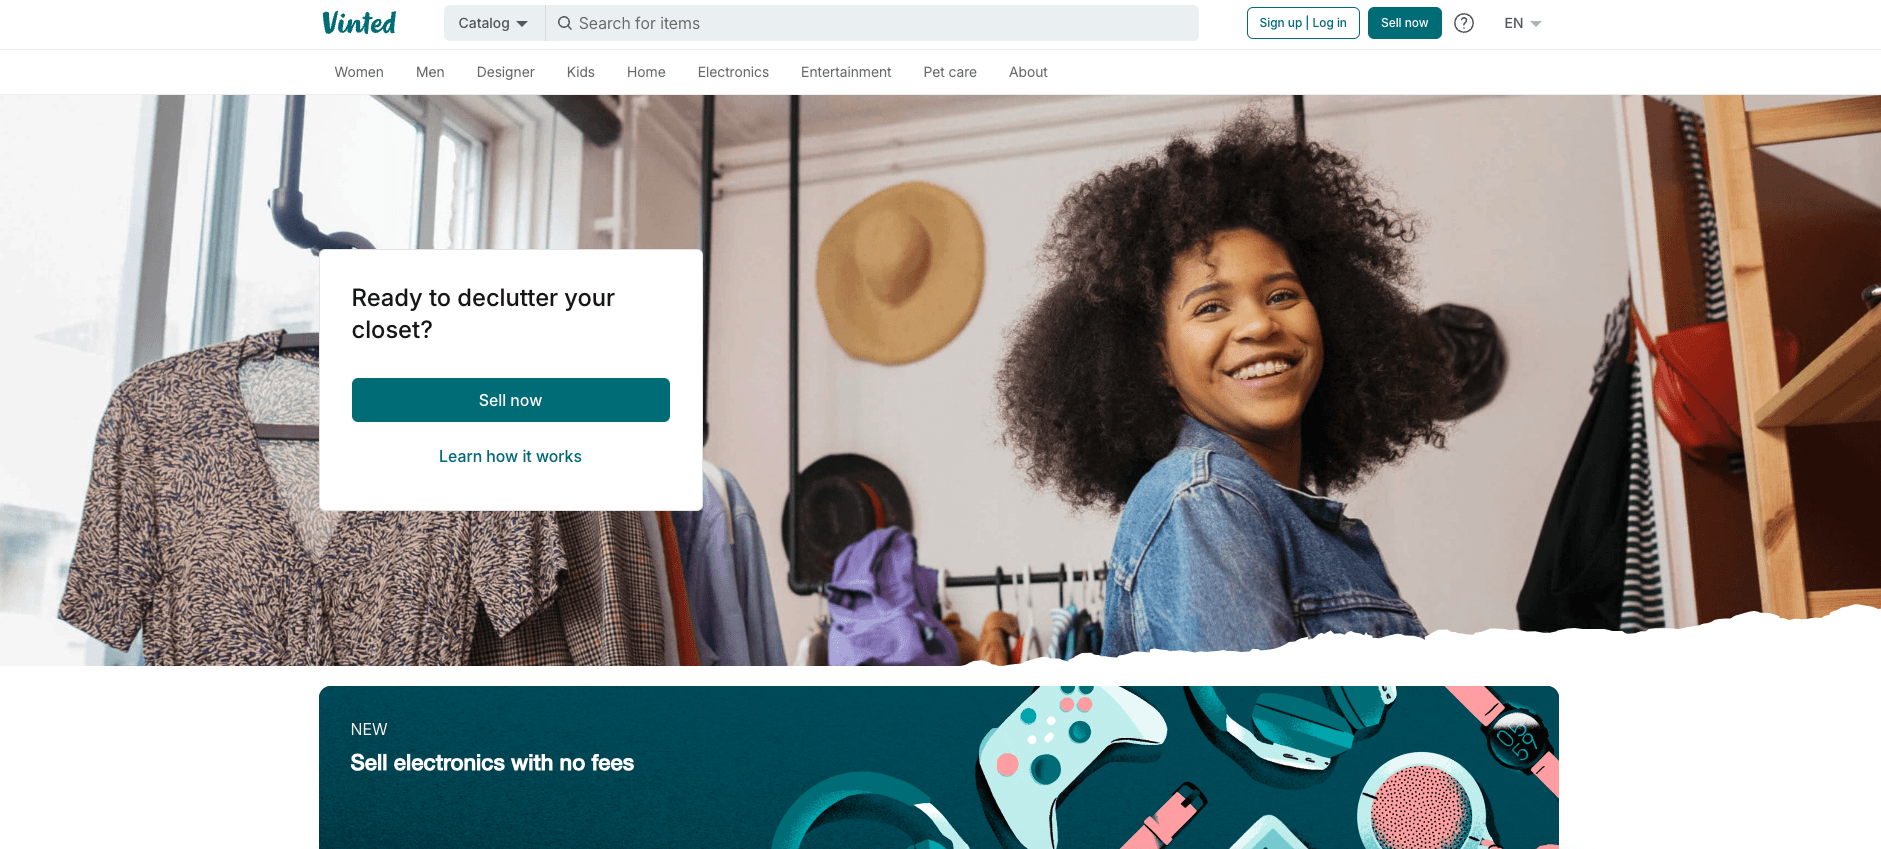The image size is (1881, 849).
Task: Open the Home category
Action: click(646, 72)
